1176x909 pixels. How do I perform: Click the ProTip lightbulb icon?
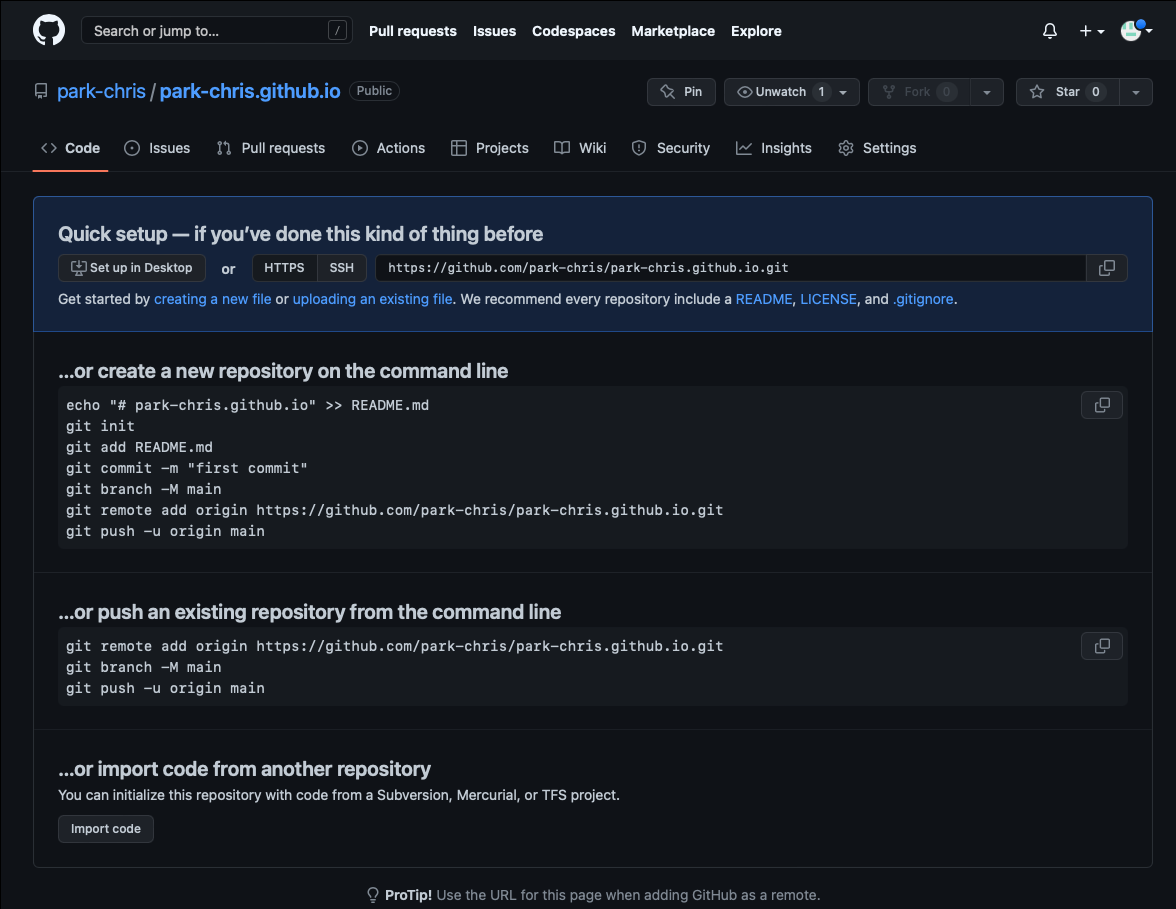pyautogui.click(x=373, y=895)
